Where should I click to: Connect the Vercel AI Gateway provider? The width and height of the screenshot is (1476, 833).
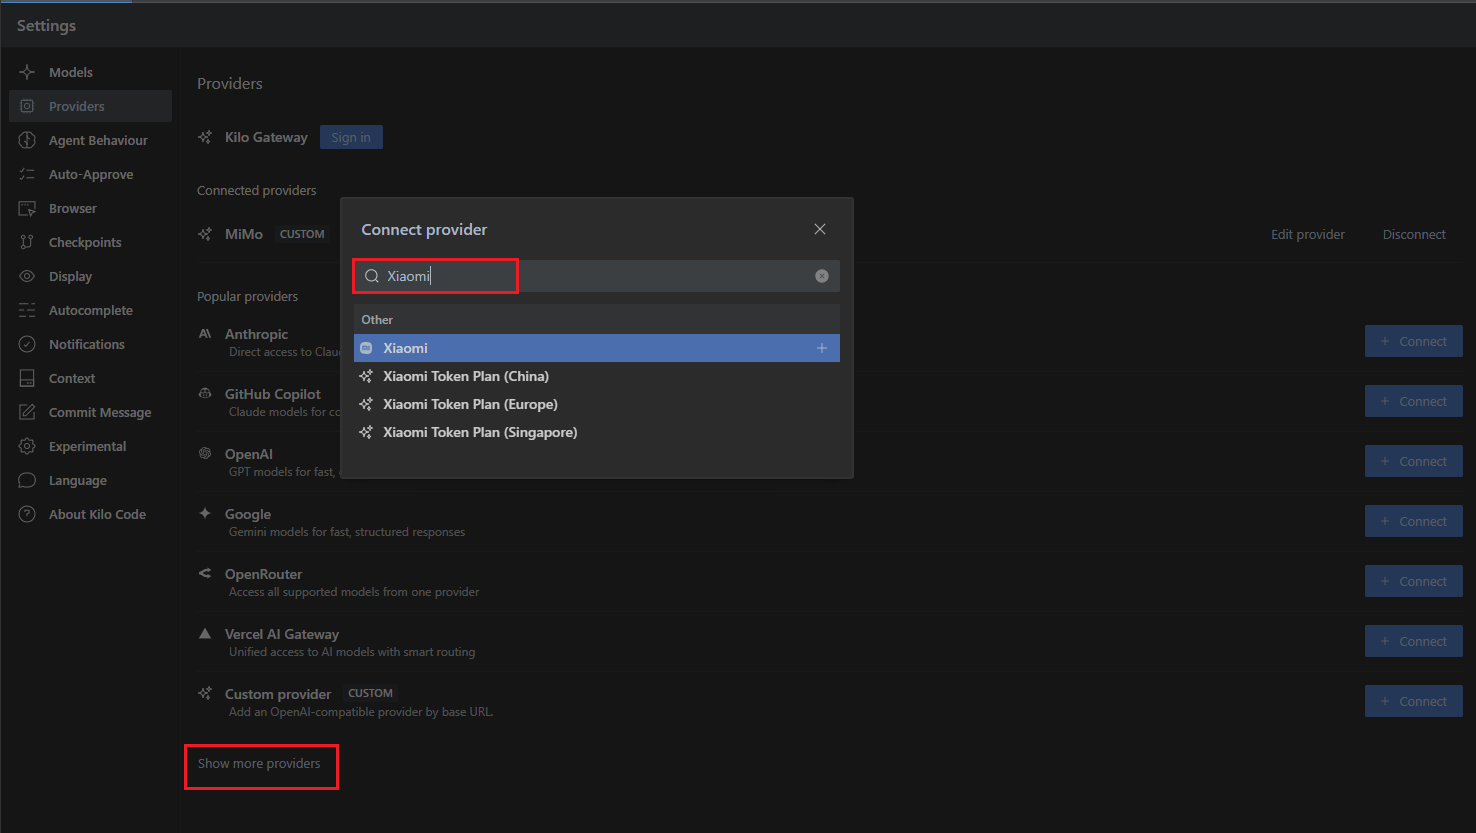(x=1413, y=641)
